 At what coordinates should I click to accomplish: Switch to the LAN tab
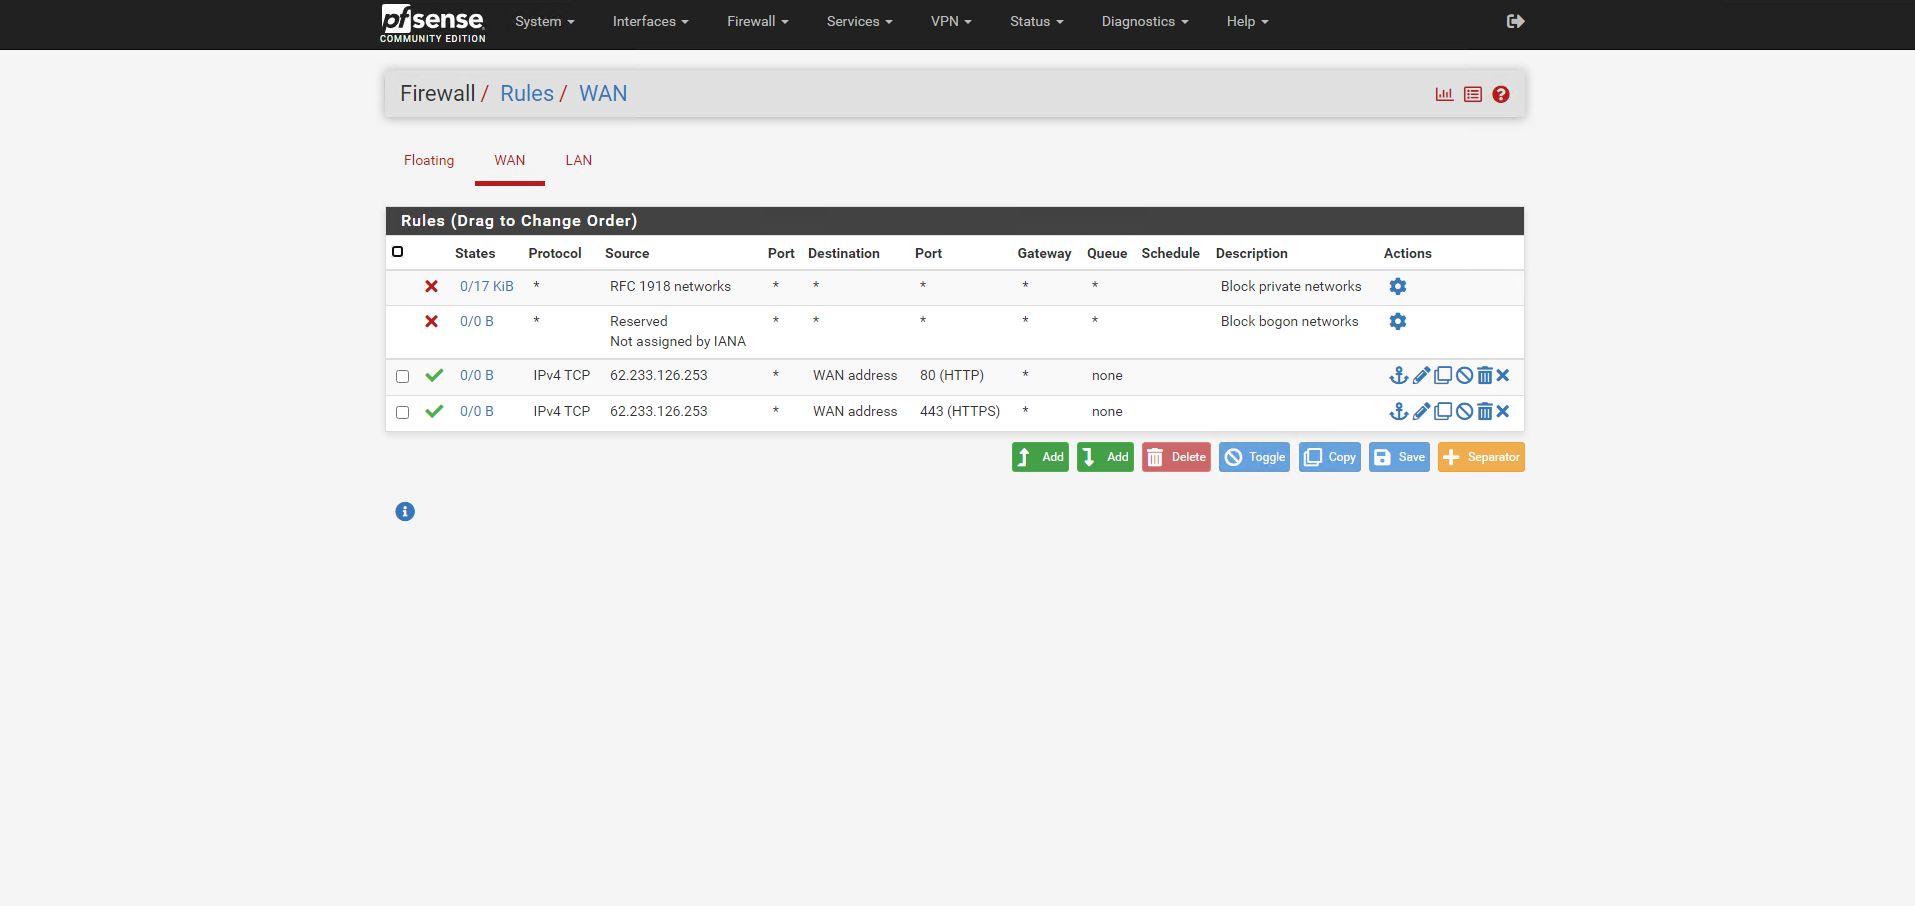578,160
